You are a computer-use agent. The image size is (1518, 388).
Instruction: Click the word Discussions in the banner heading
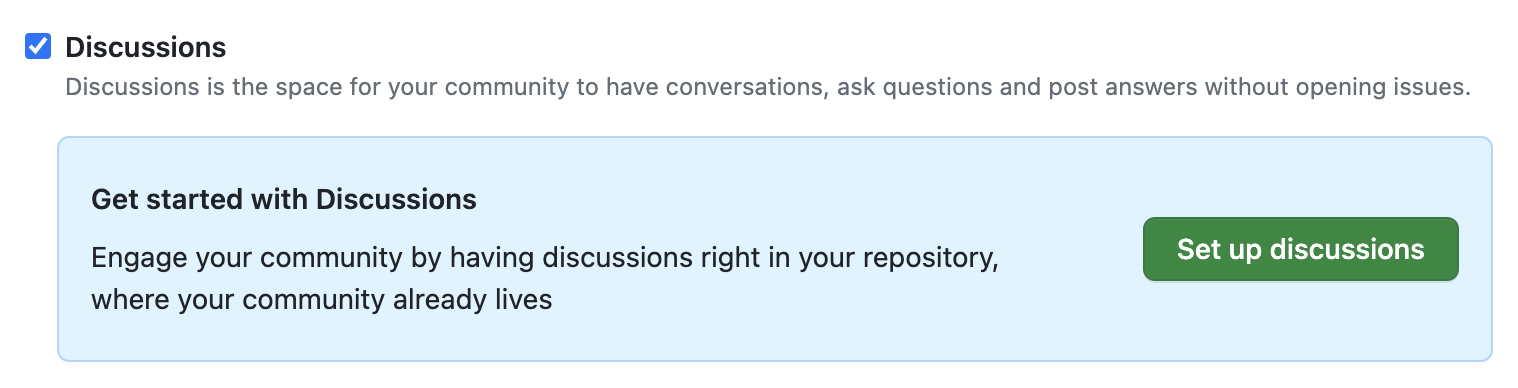tap(397, 199)
